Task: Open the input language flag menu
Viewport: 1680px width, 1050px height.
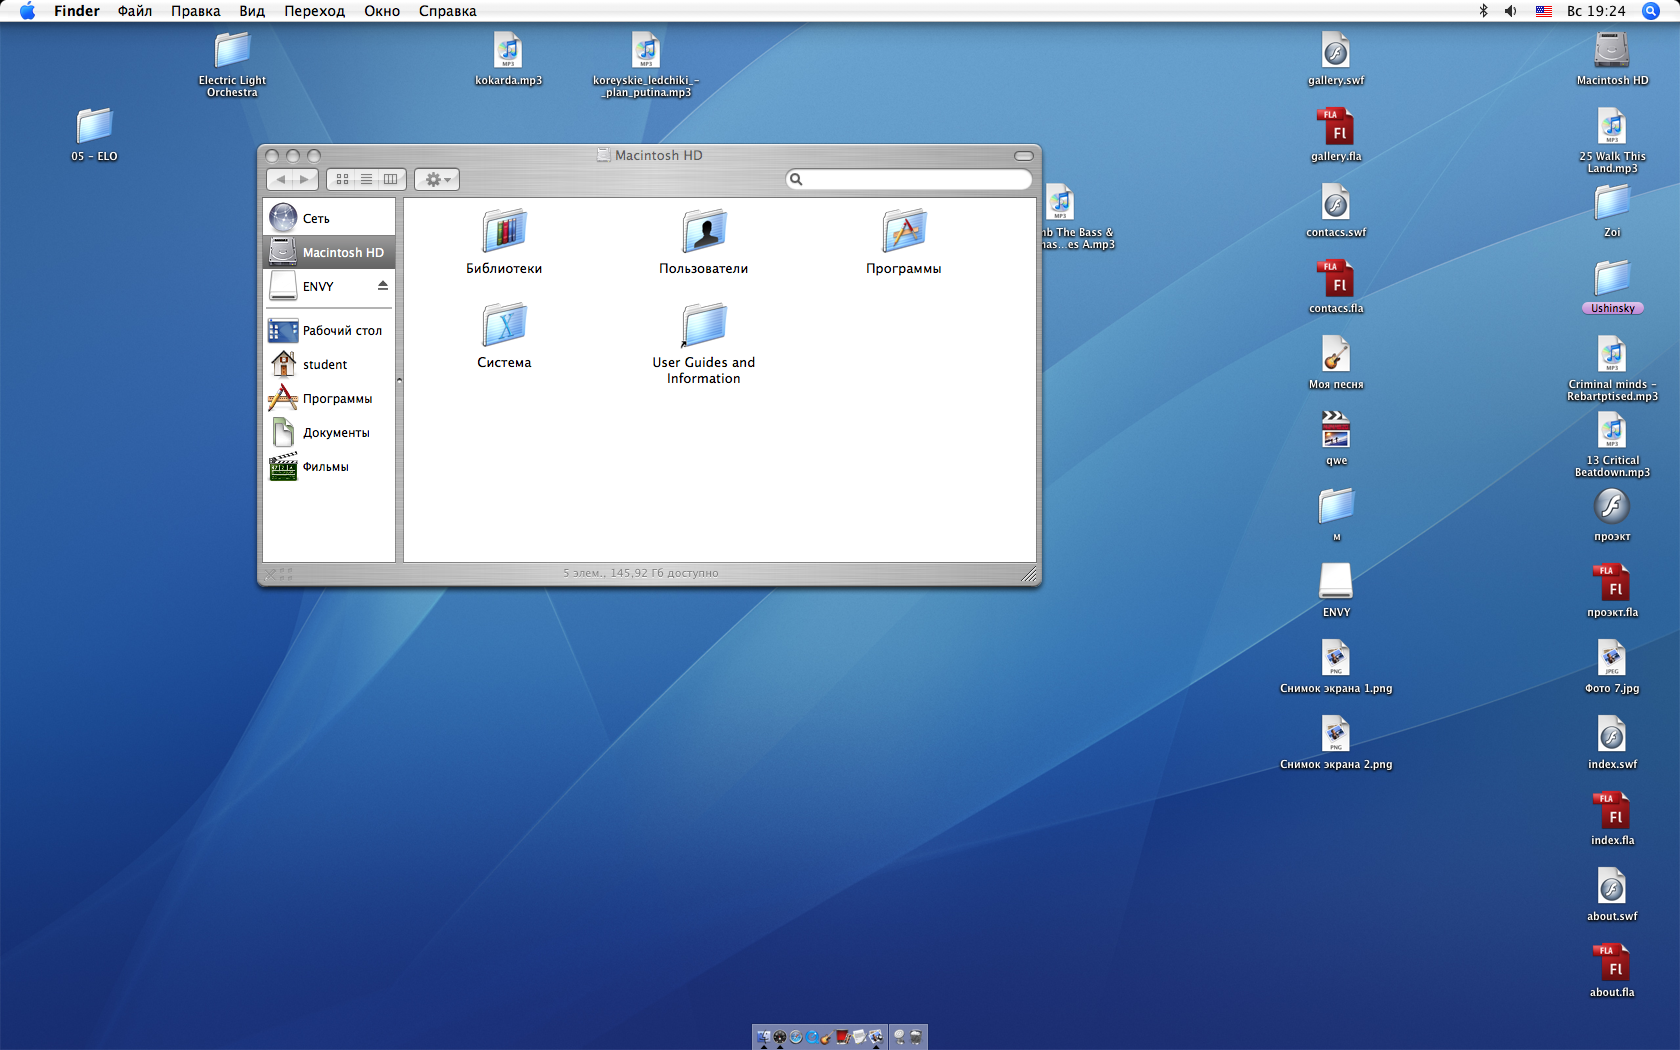Action: click(x=1544, y=11)
